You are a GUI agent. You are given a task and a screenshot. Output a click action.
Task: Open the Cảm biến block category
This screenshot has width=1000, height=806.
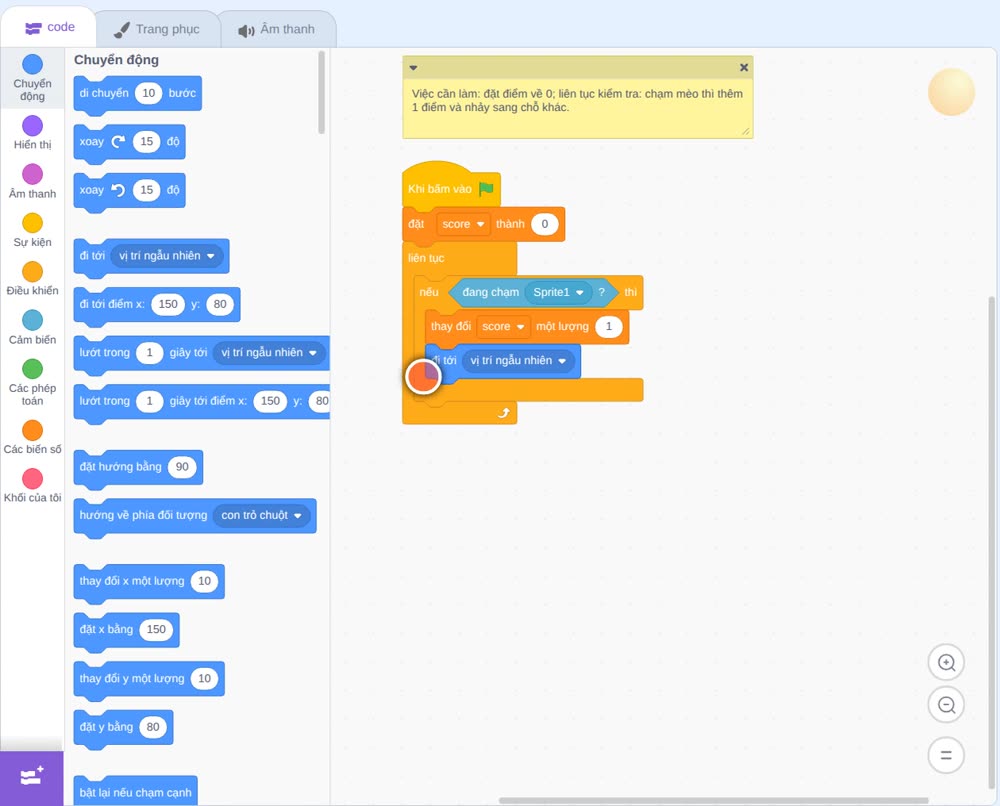[x=33, y=327]
